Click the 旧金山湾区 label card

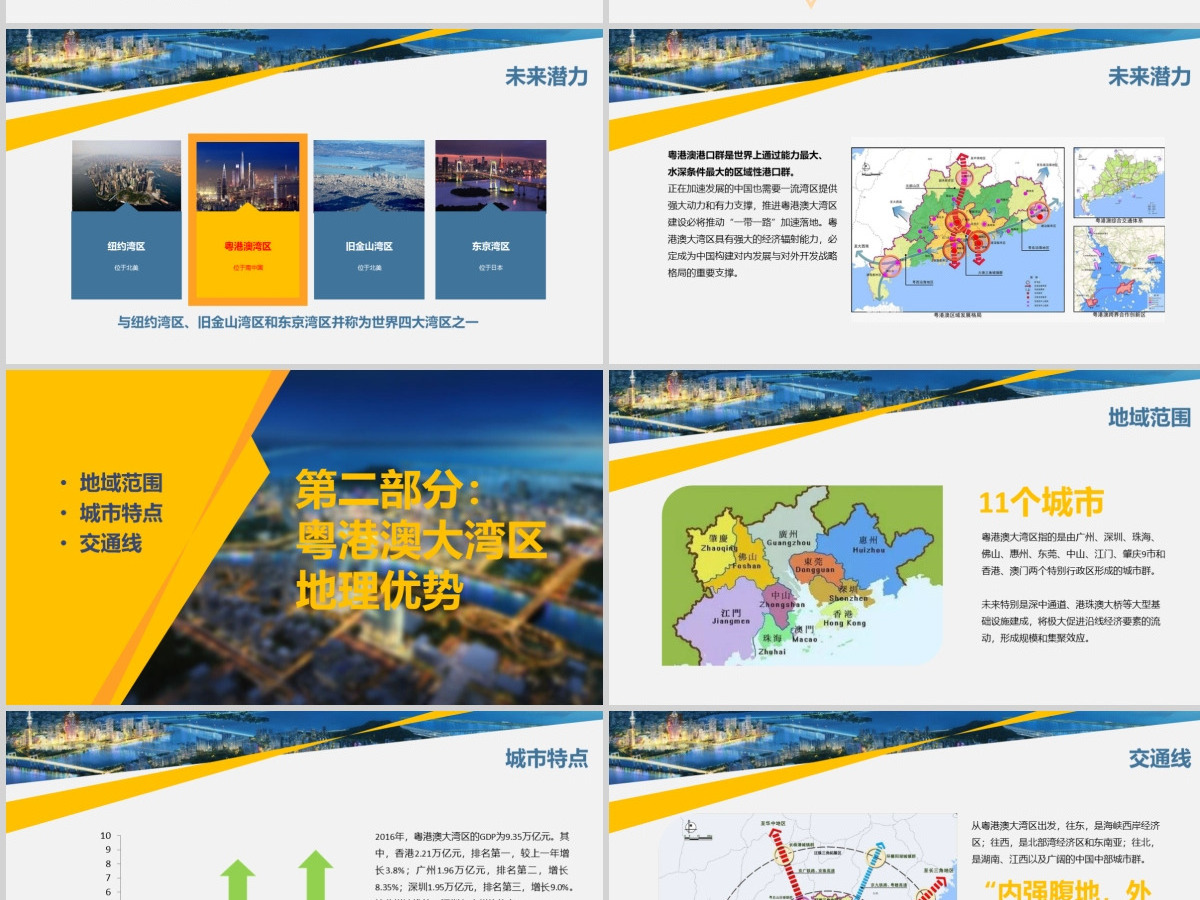tap(368, 255)
